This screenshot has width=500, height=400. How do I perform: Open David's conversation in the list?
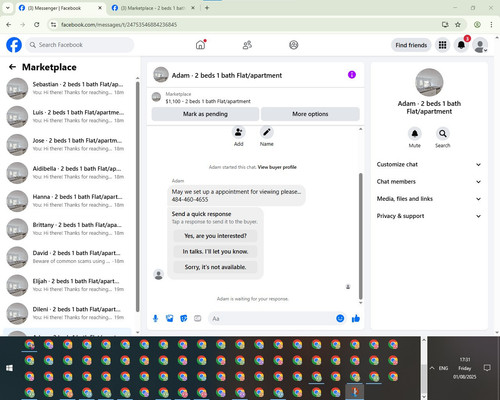click(67, 257)
